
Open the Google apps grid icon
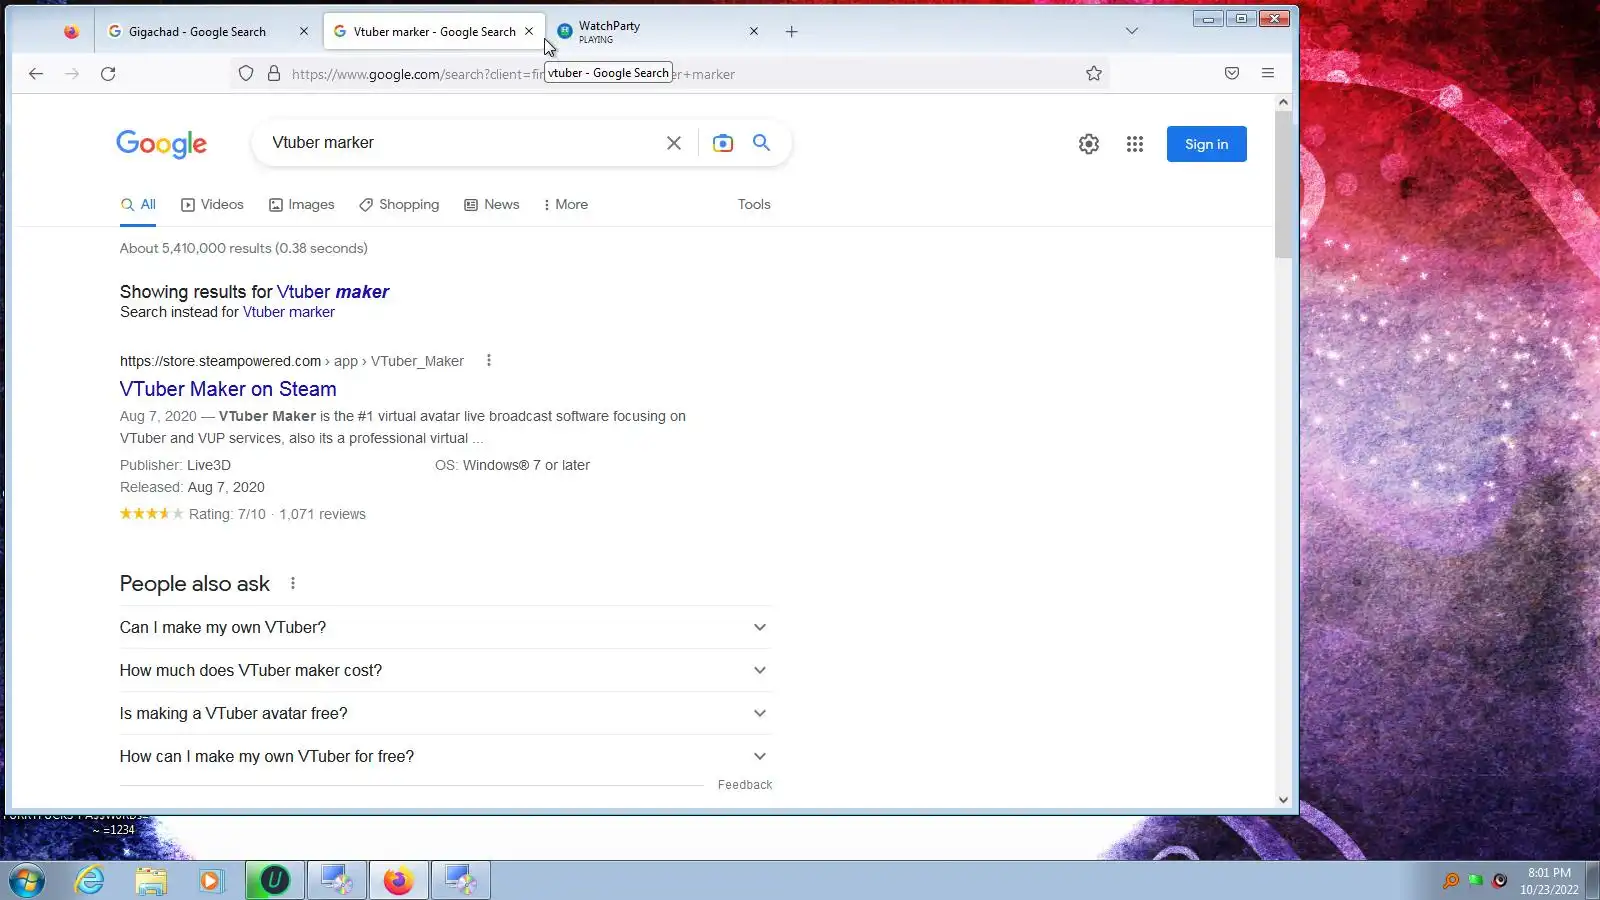pyautogui.click(x=1135, y=144)
